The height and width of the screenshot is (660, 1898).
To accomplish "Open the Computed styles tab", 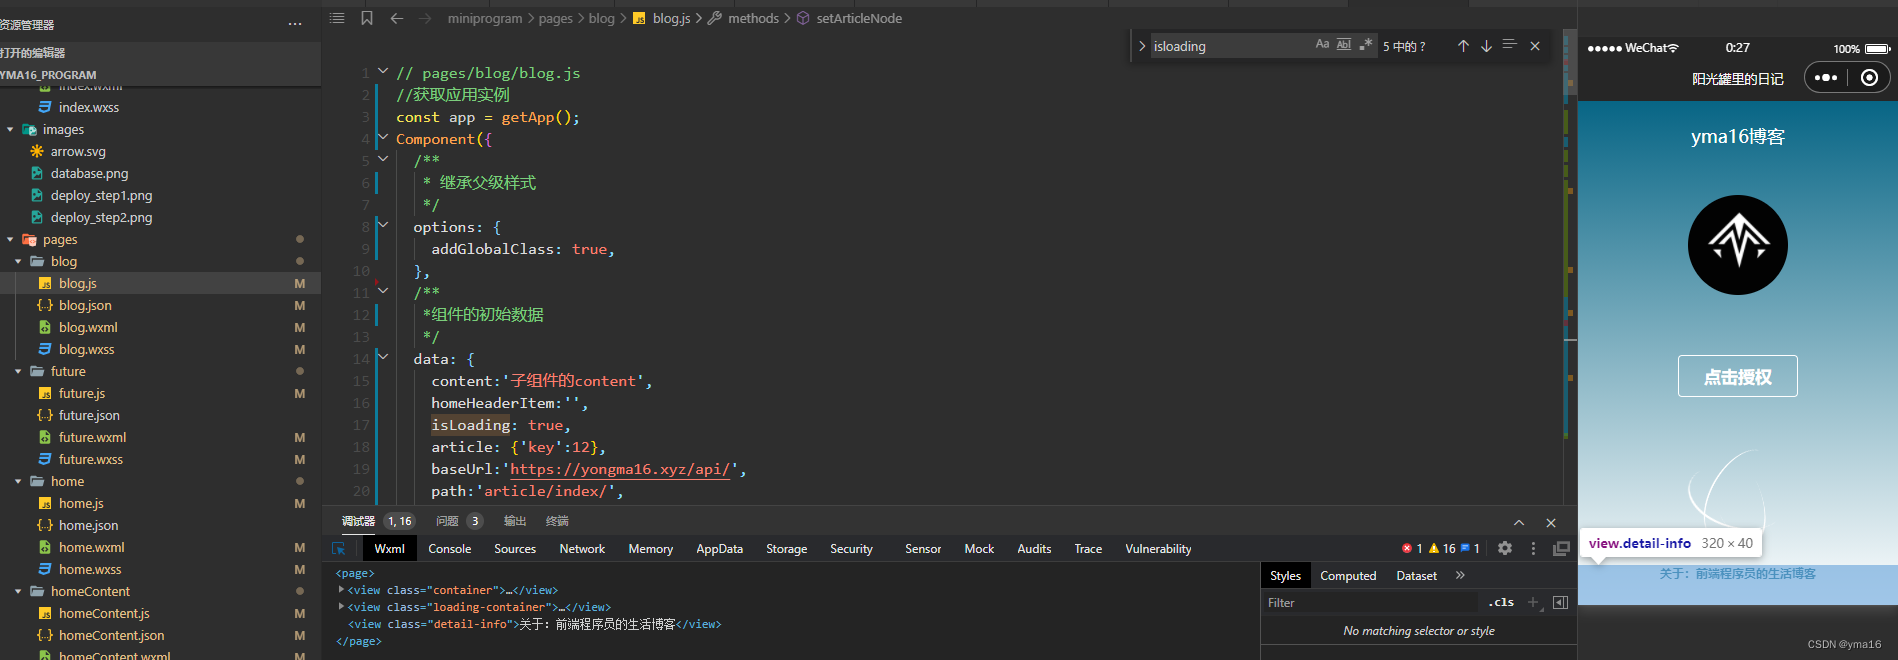I will click(x=1348, y=576).
